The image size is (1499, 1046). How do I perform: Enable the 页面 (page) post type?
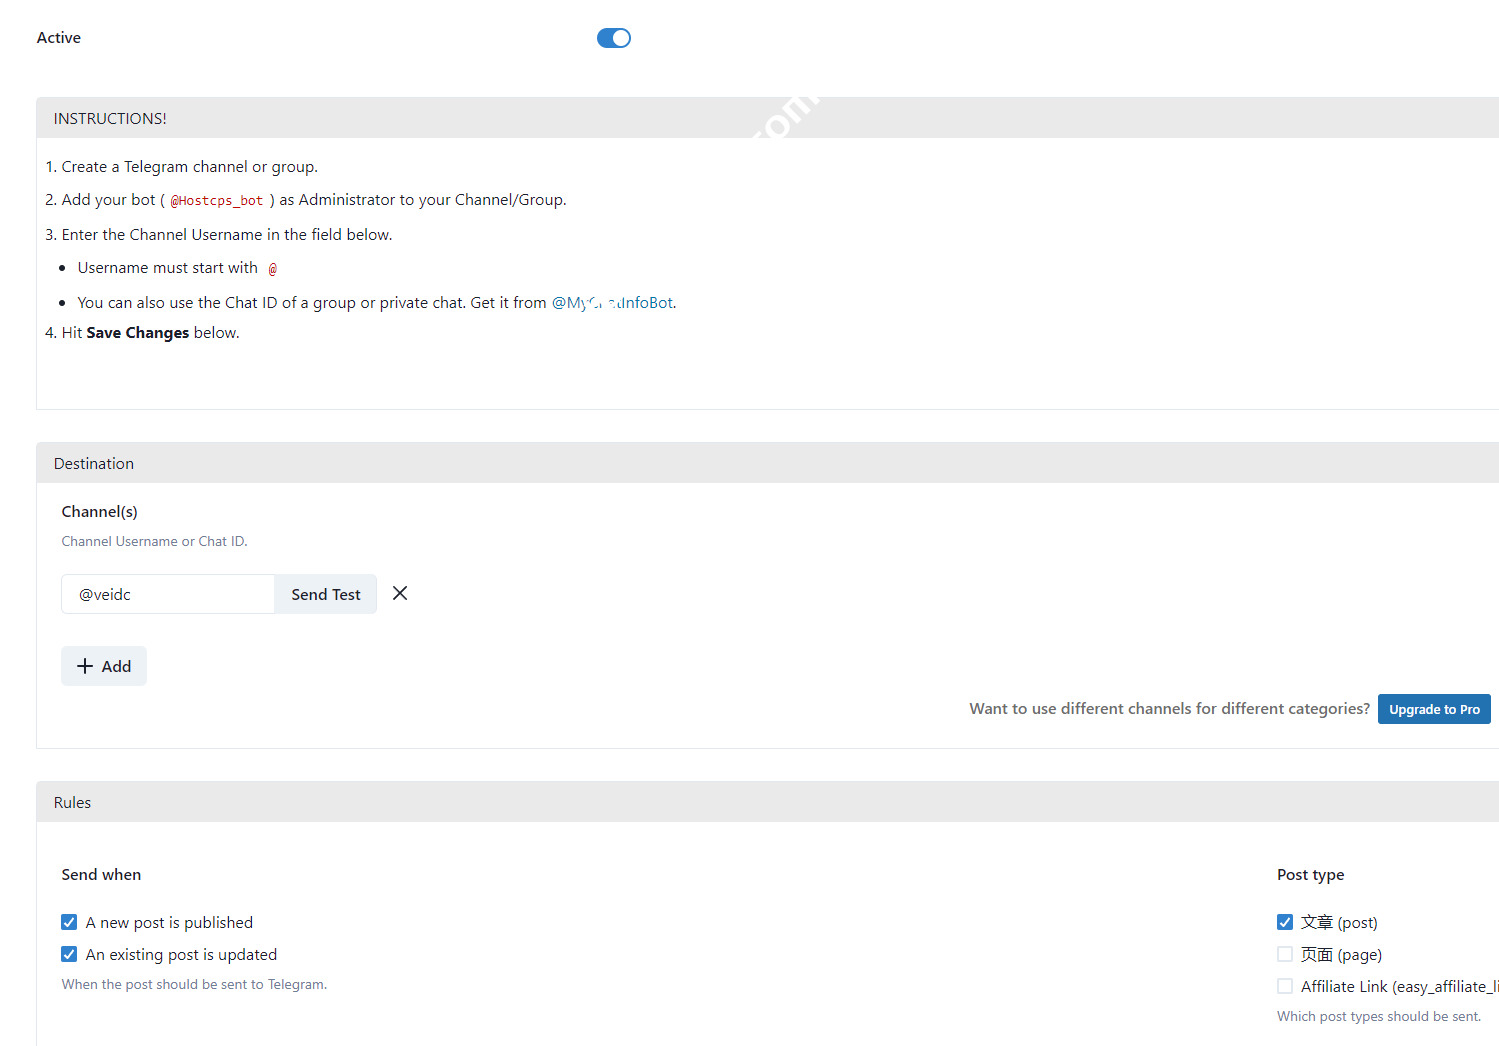click(1285, 954)
